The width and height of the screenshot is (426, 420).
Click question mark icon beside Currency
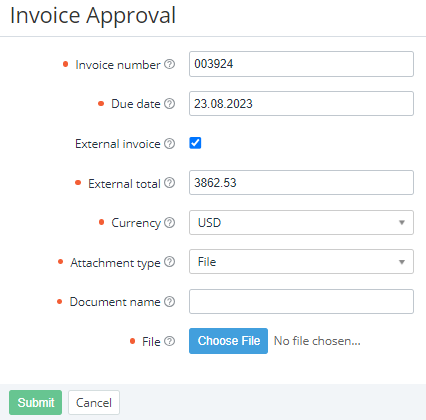[170, 222]
